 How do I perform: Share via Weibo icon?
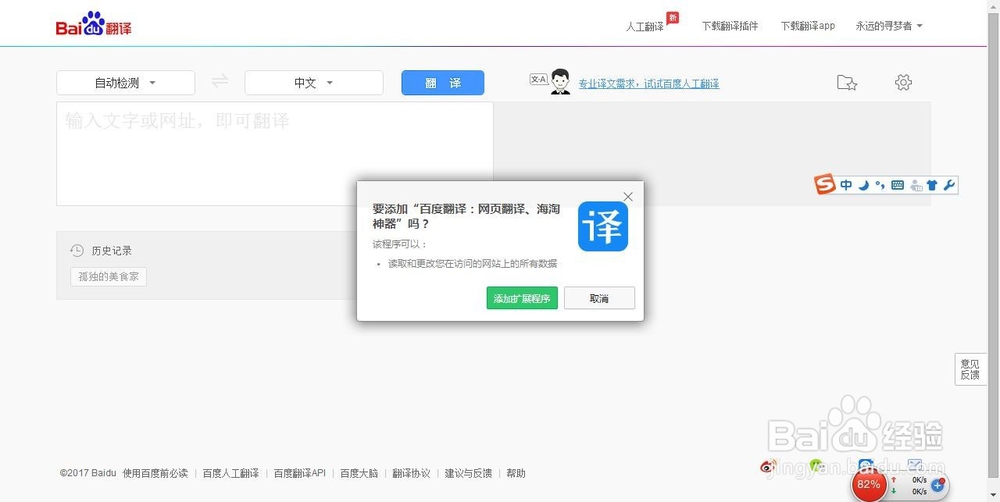[768, 466]
